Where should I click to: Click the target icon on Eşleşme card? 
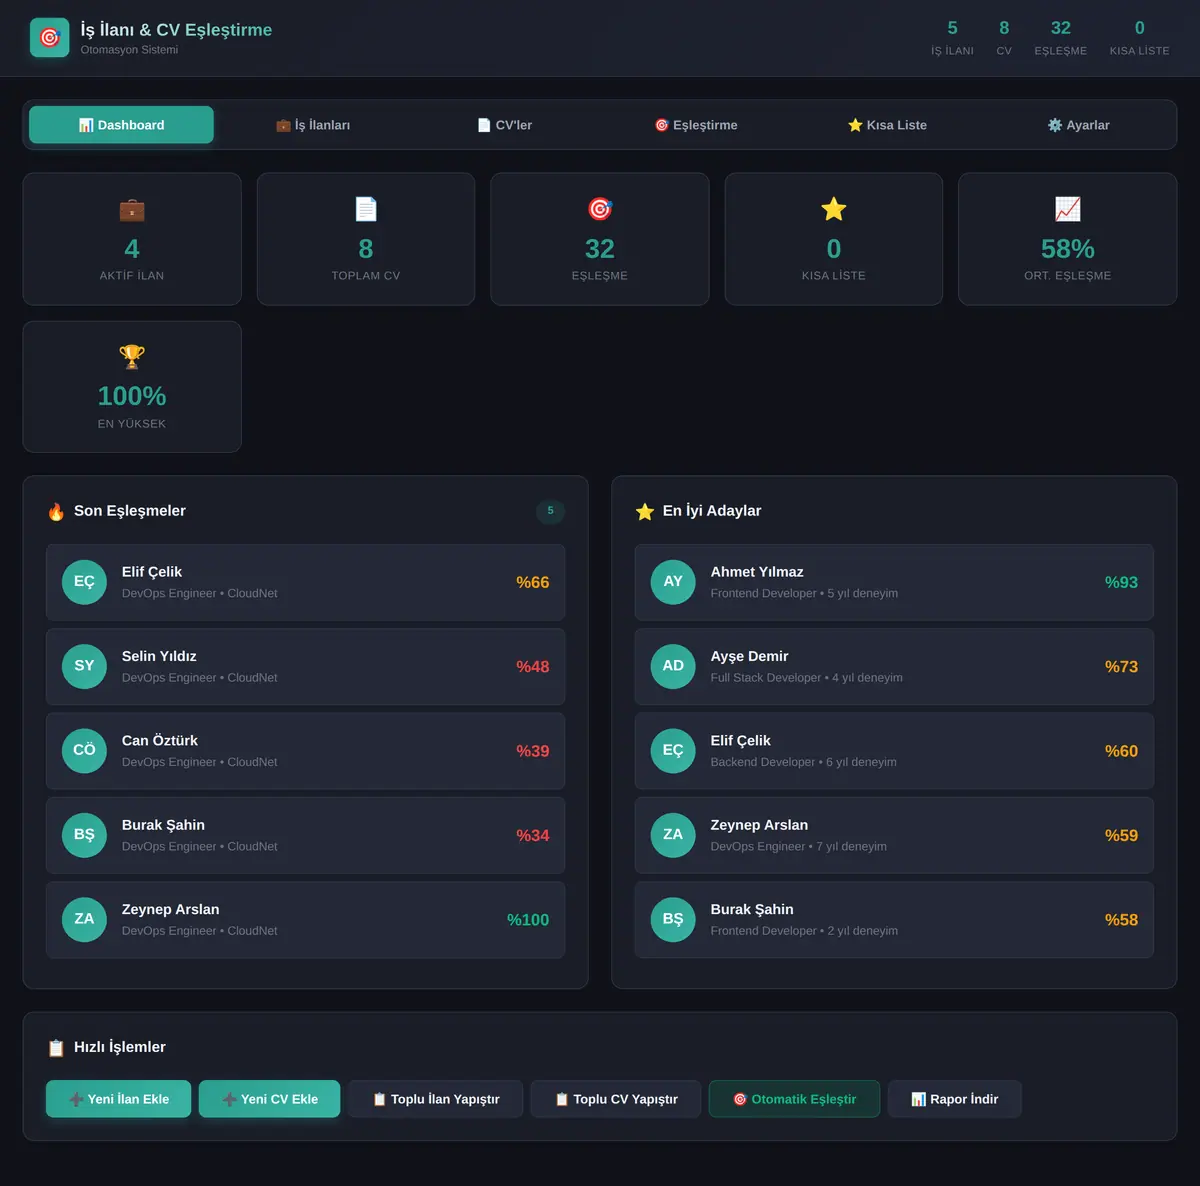(x=600, y=209)
